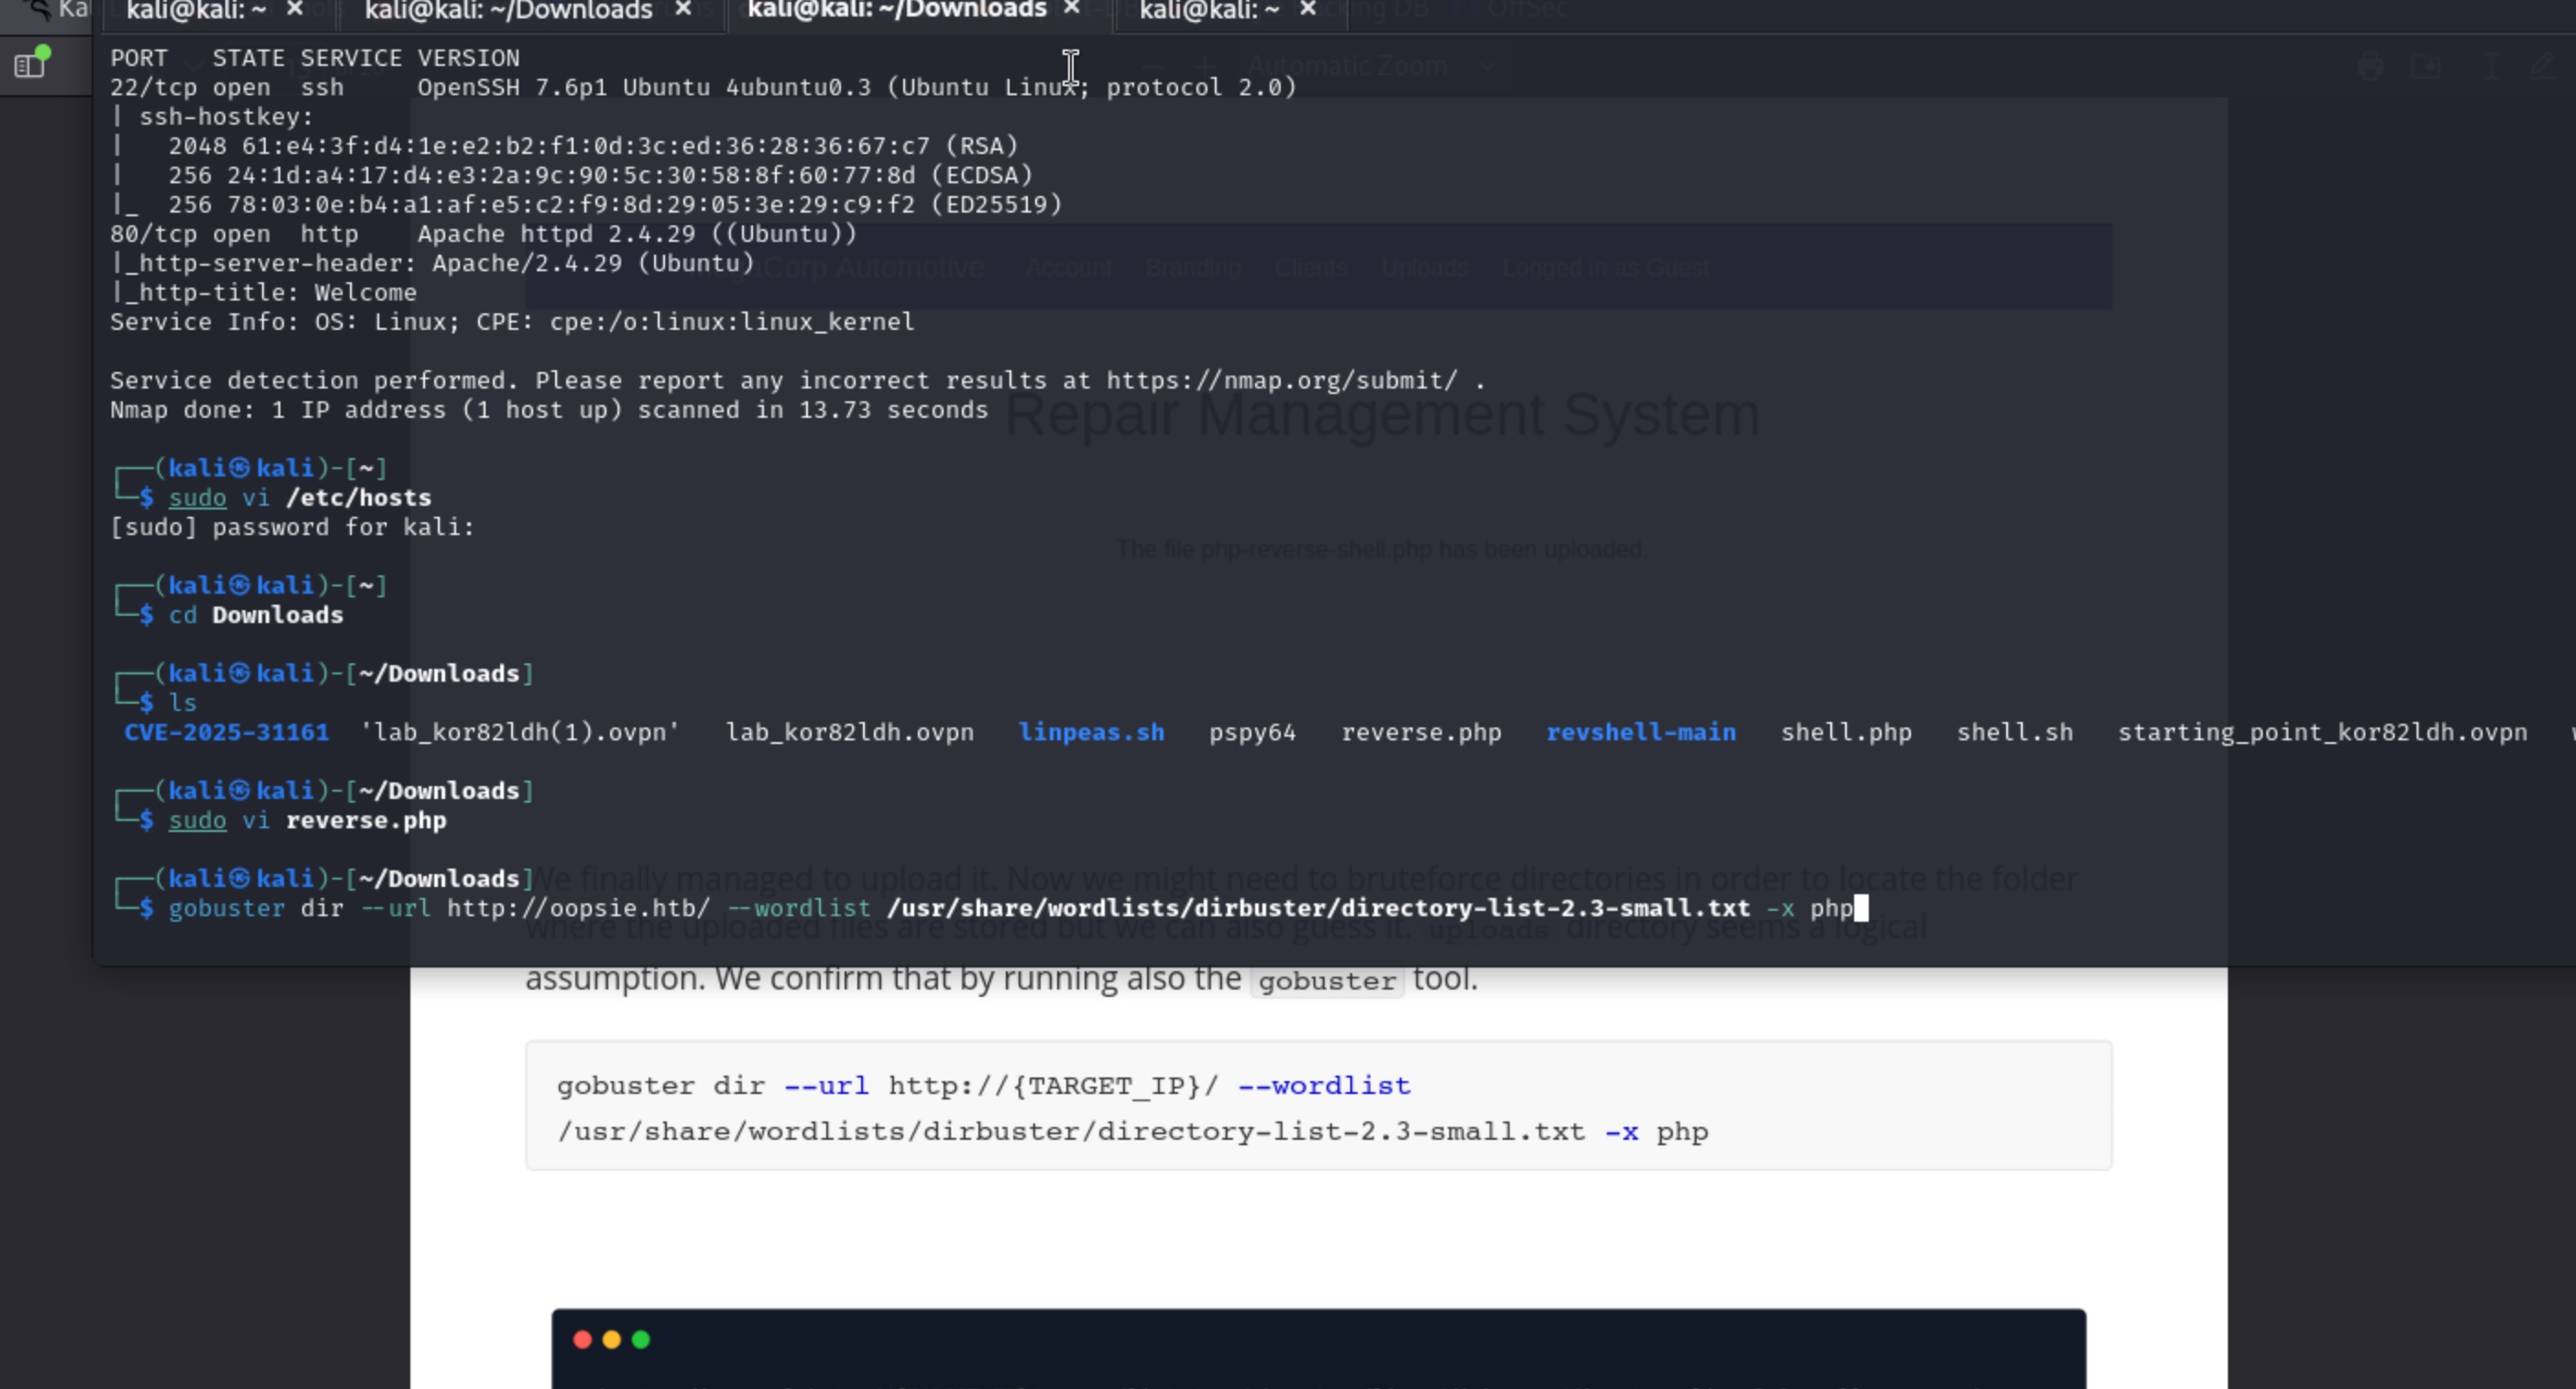The height and width of the screenshot is (1389, 2576).
Task: Select the rightmost kali@kali: ~ tab
Action: (1208, 10)
